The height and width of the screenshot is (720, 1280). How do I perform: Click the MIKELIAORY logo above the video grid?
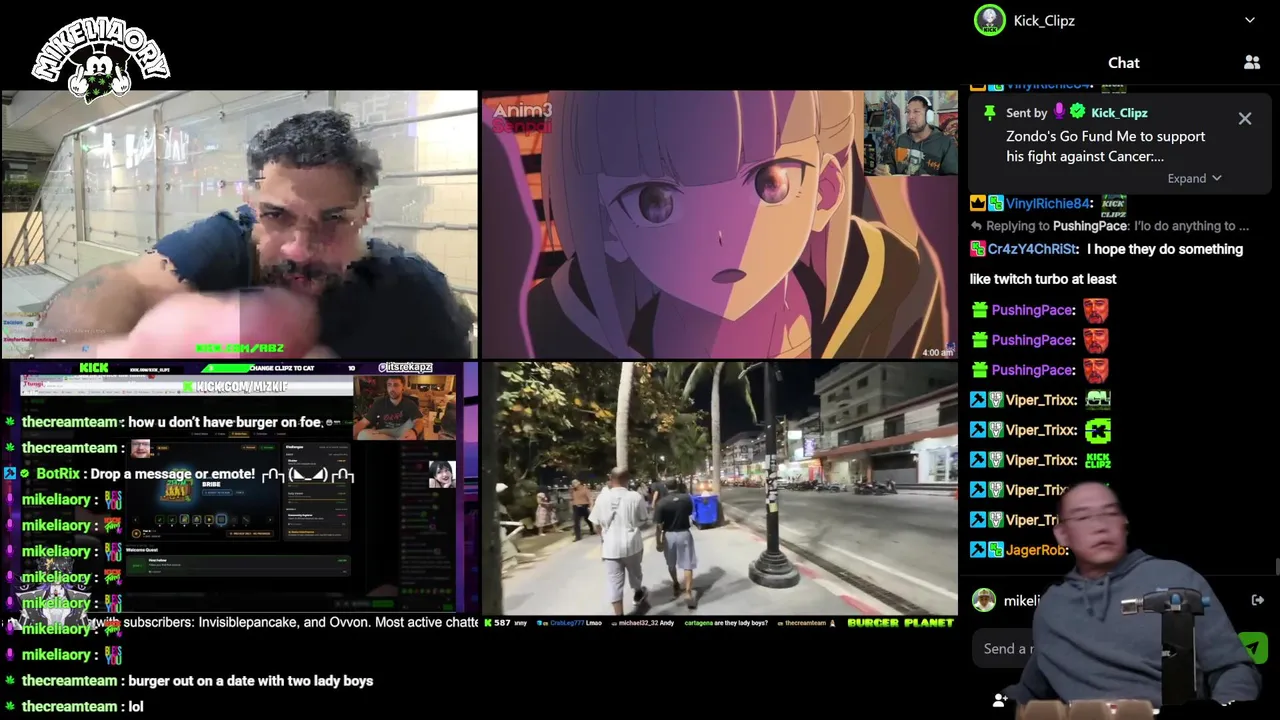[100, 58]
